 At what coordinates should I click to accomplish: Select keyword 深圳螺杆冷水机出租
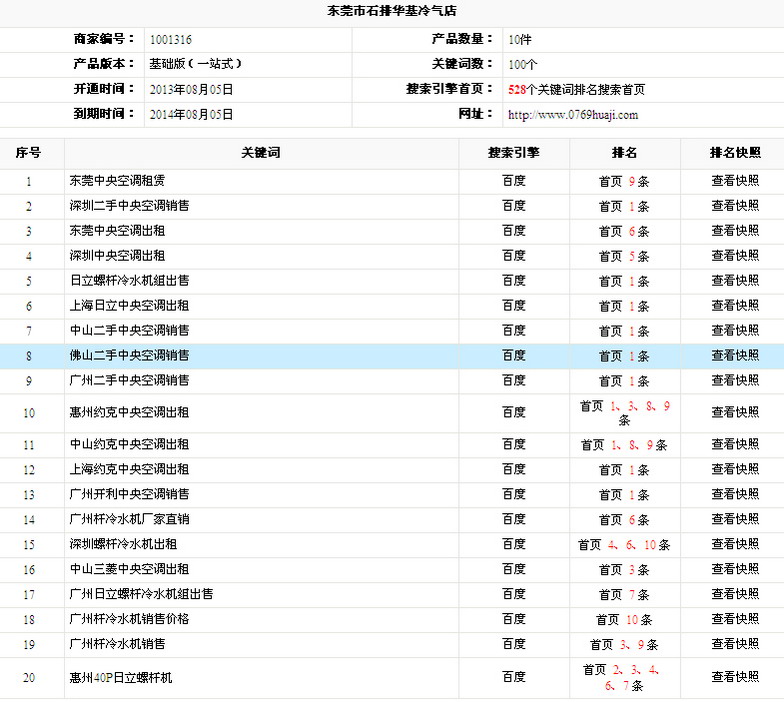point(123,544)
